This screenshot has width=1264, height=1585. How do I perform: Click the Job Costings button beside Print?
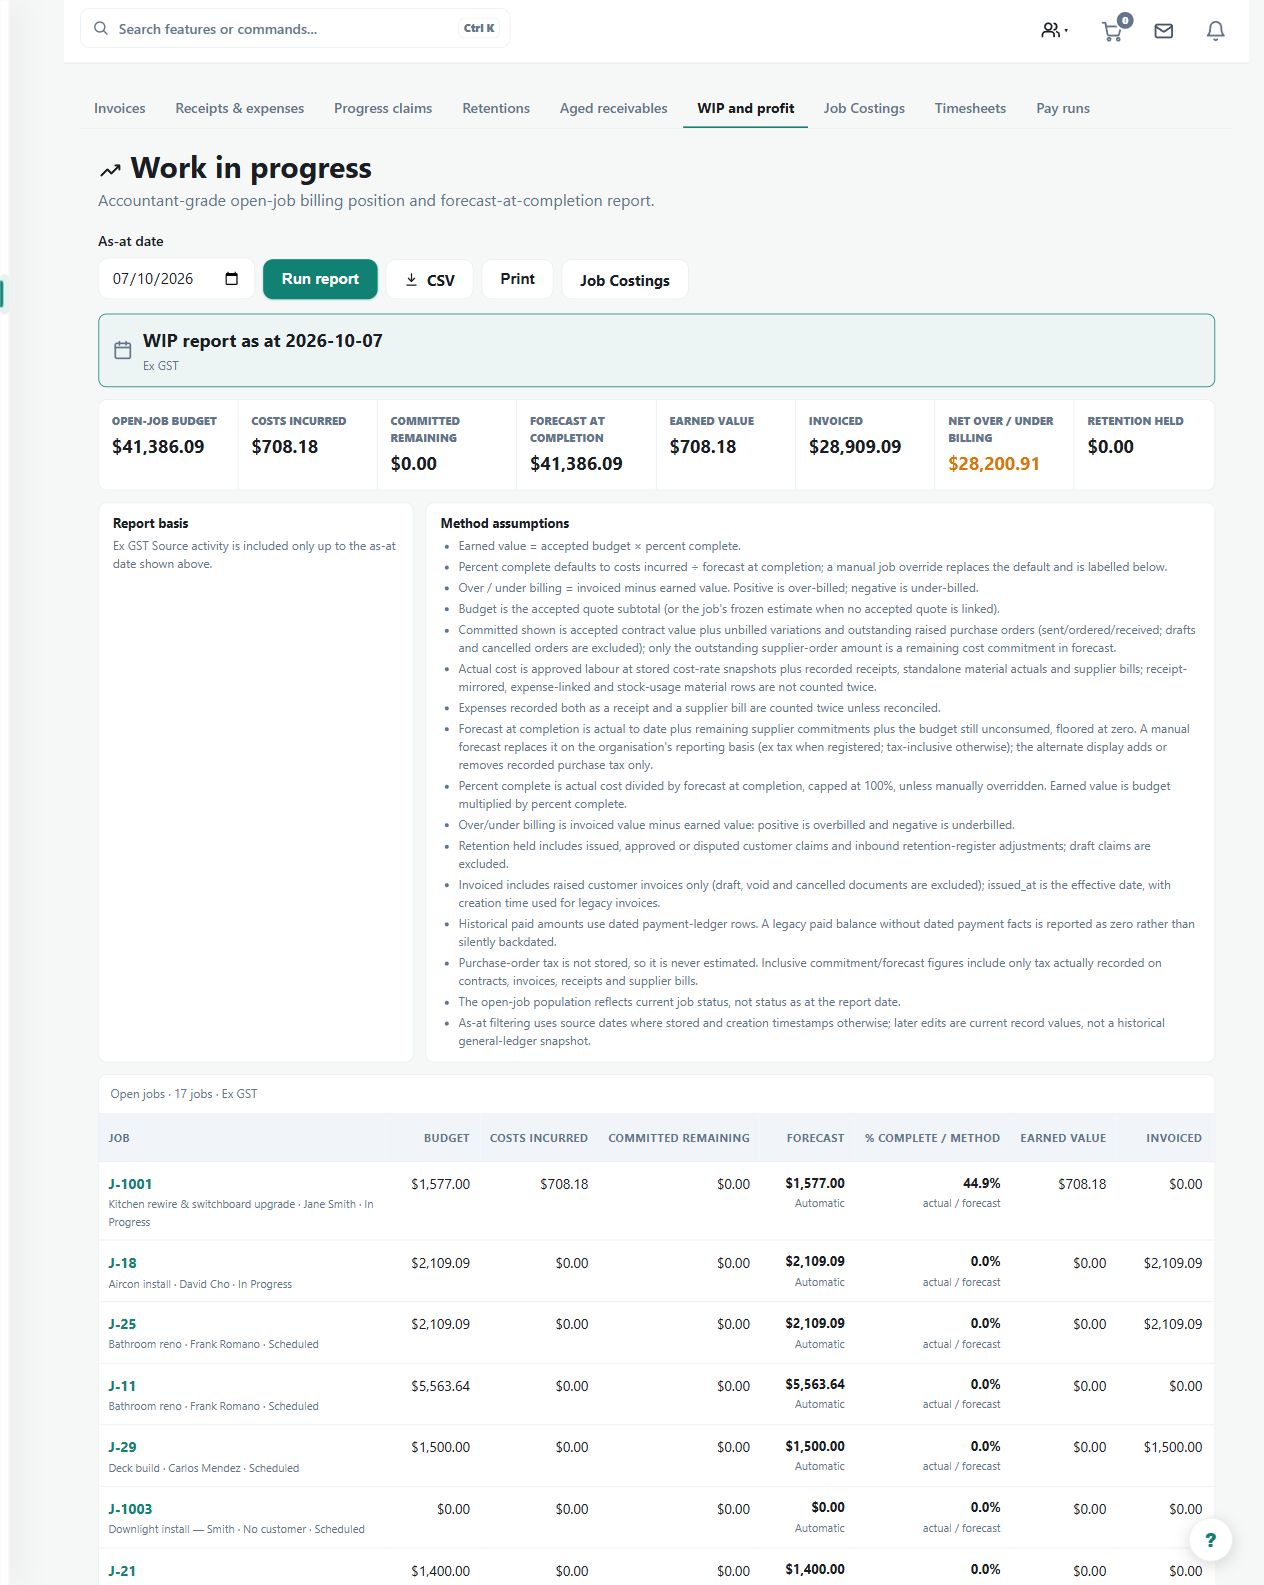625,280
